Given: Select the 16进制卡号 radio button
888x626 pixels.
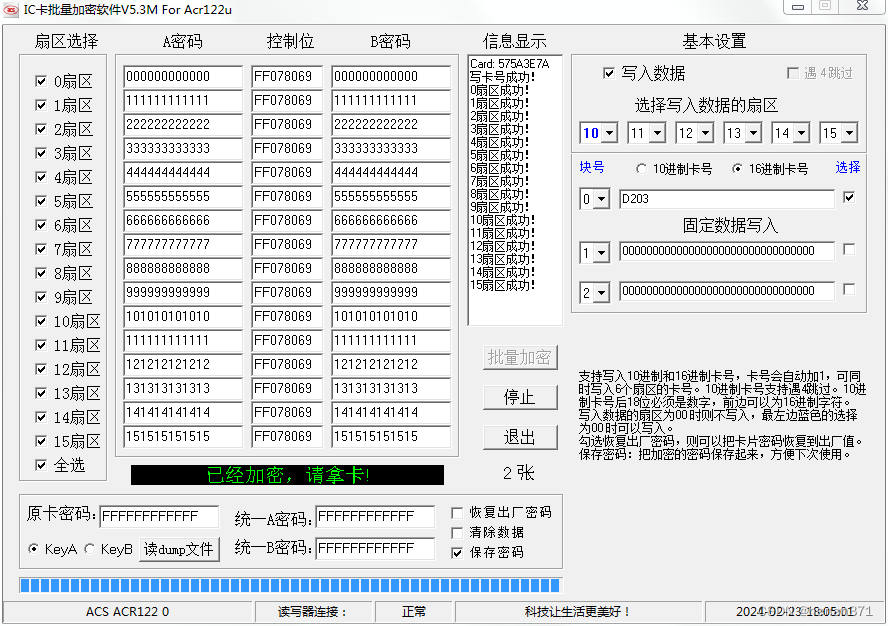Looking at the screenshot, I should point(737,169).
